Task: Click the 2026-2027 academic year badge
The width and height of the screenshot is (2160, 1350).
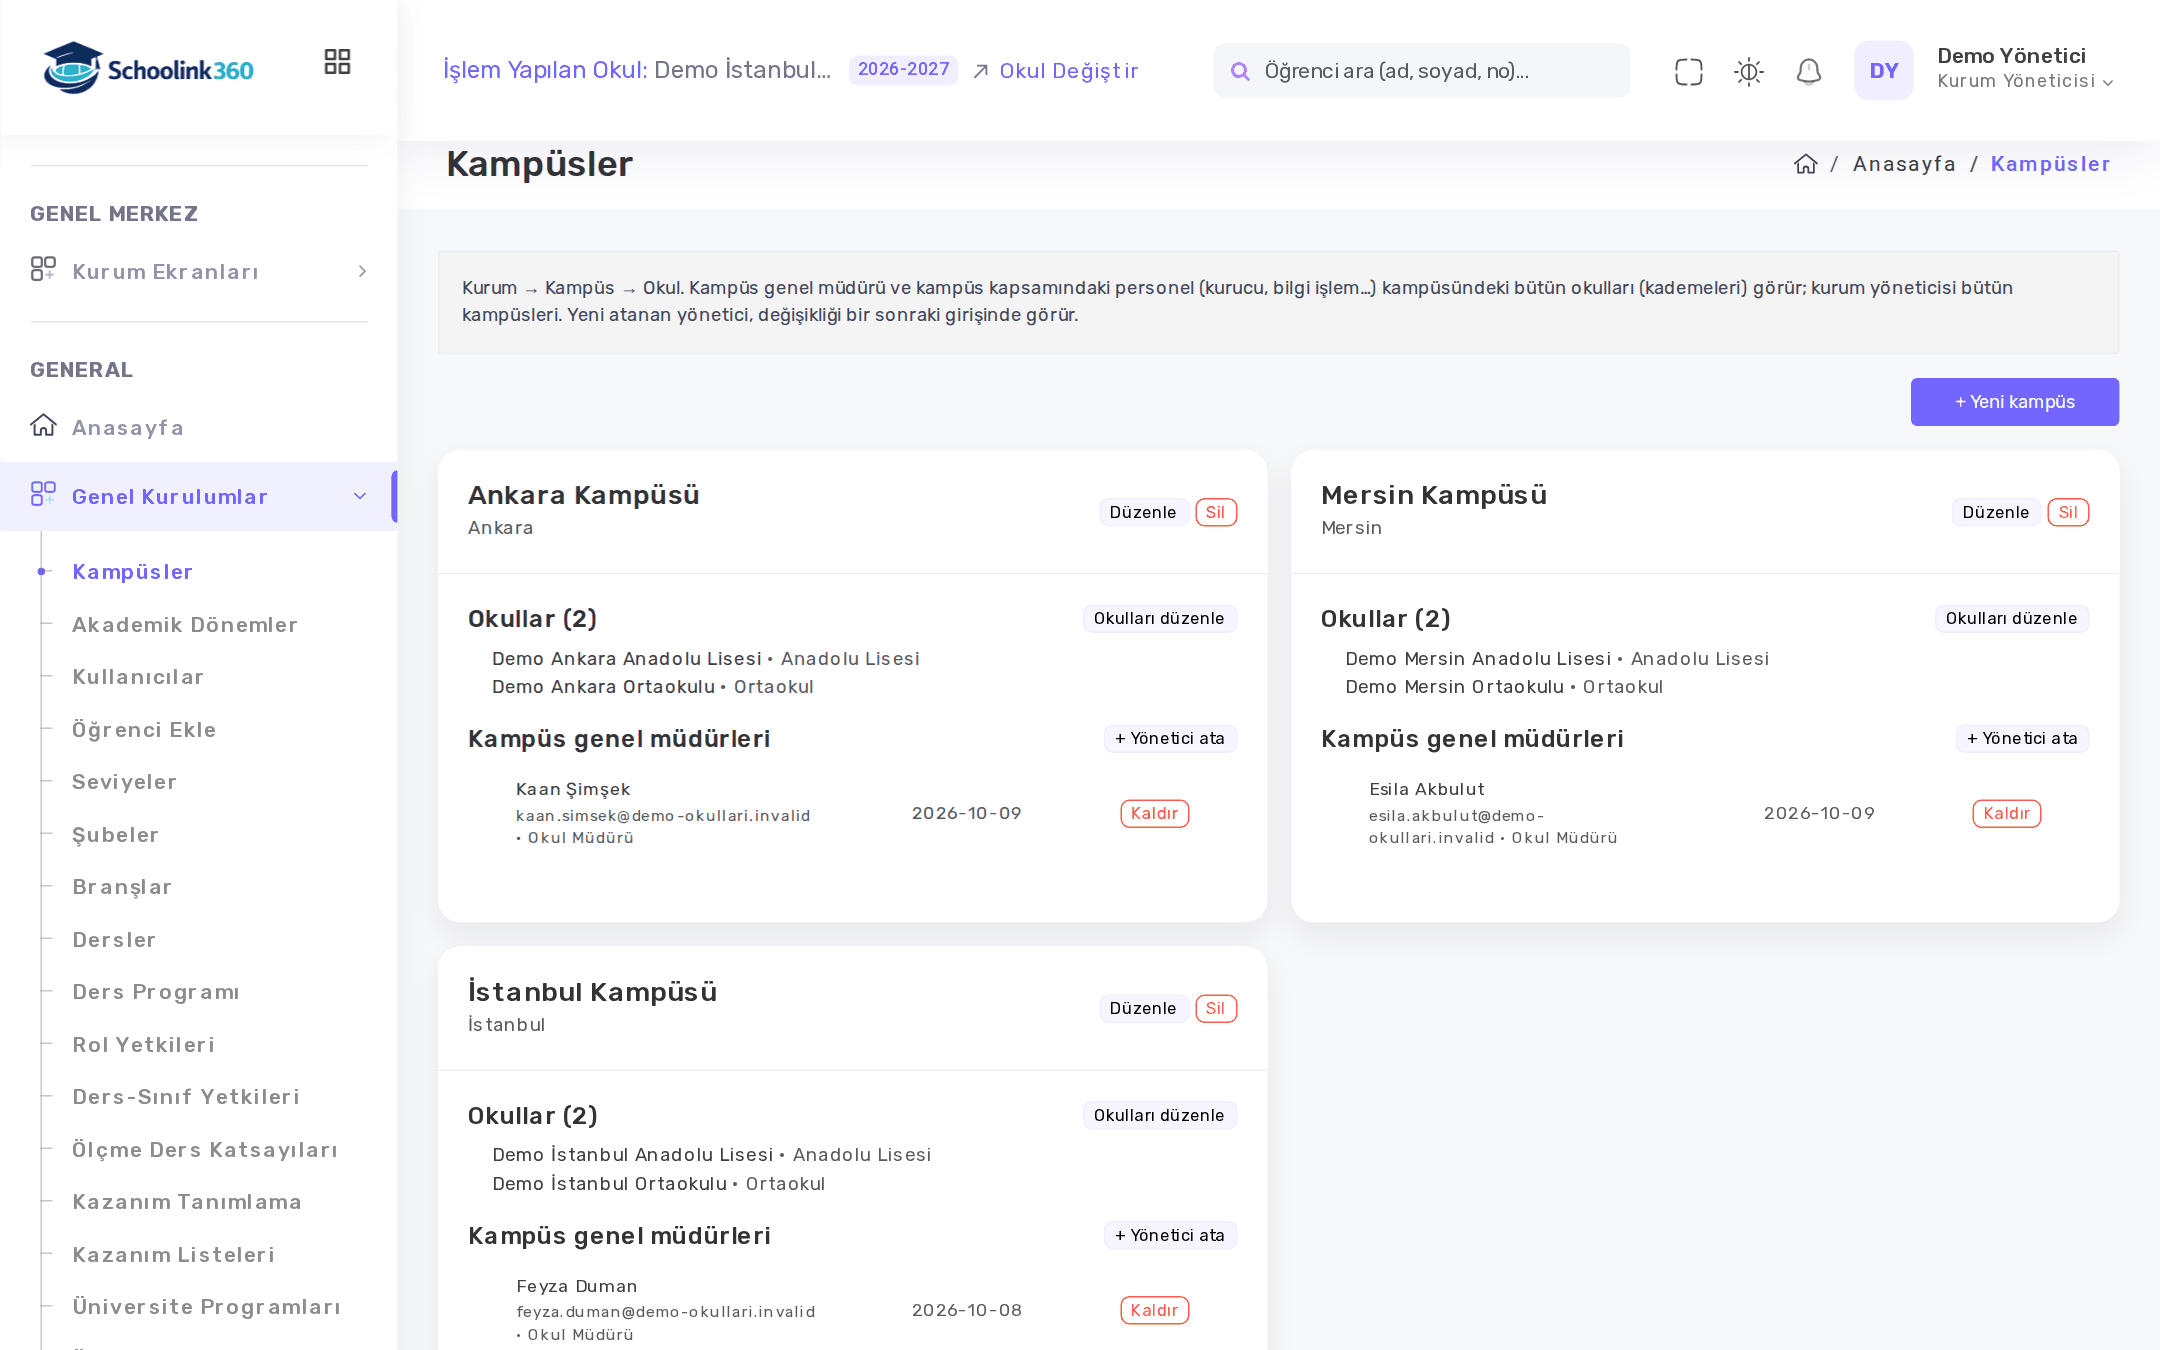Action: point(903,70)
